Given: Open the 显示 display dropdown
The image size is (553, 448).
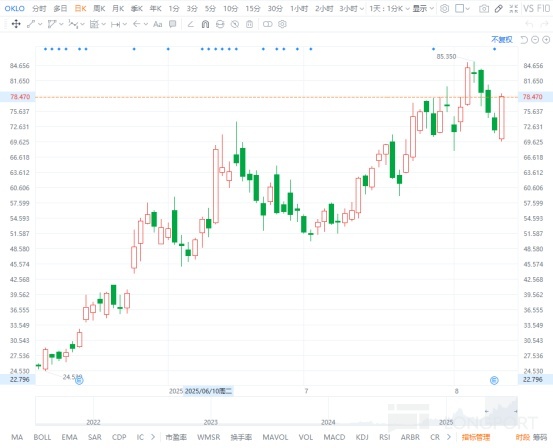Looking at the screenshot, I should 423,8.
